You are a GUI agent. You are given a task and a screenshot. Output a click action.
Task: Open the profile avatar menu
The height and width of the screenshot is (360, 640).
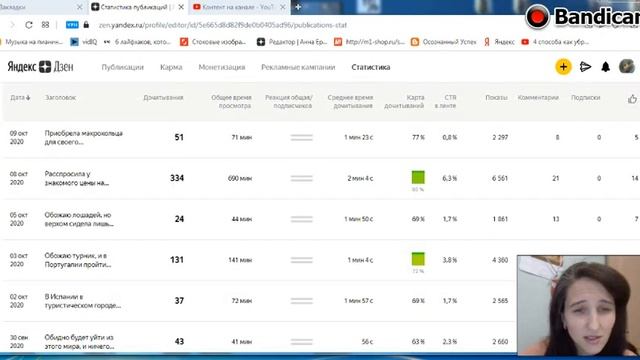pos(627,67)
